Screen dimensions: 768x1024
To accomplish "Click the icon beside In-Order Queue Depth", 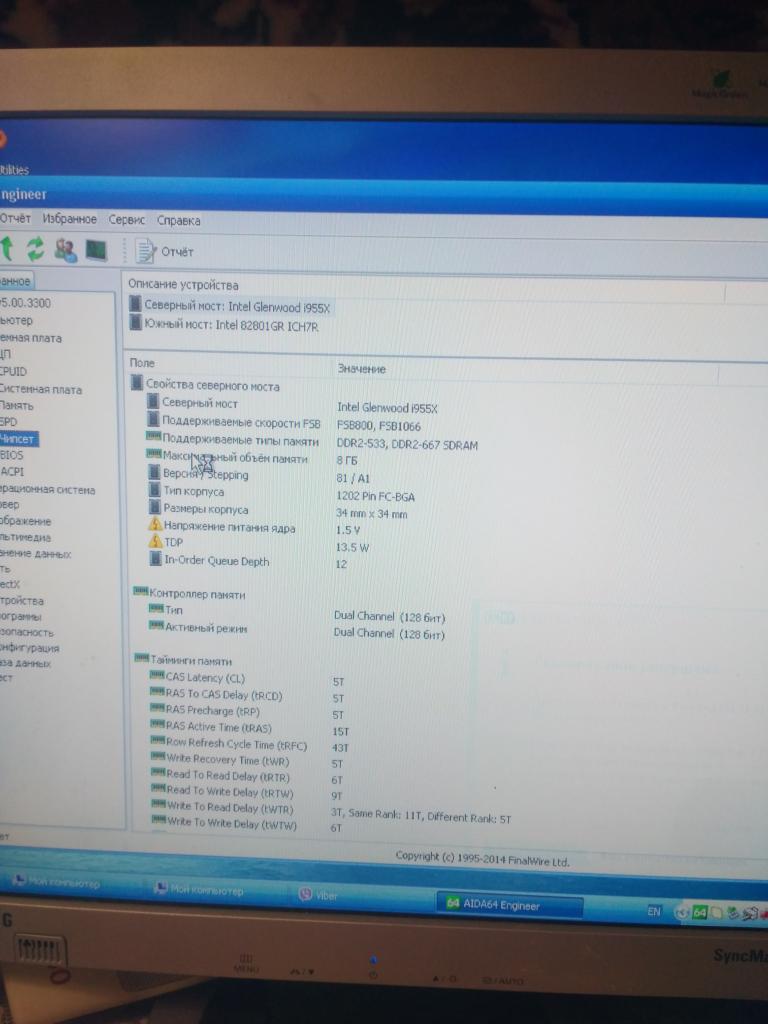I will [155, 559].
